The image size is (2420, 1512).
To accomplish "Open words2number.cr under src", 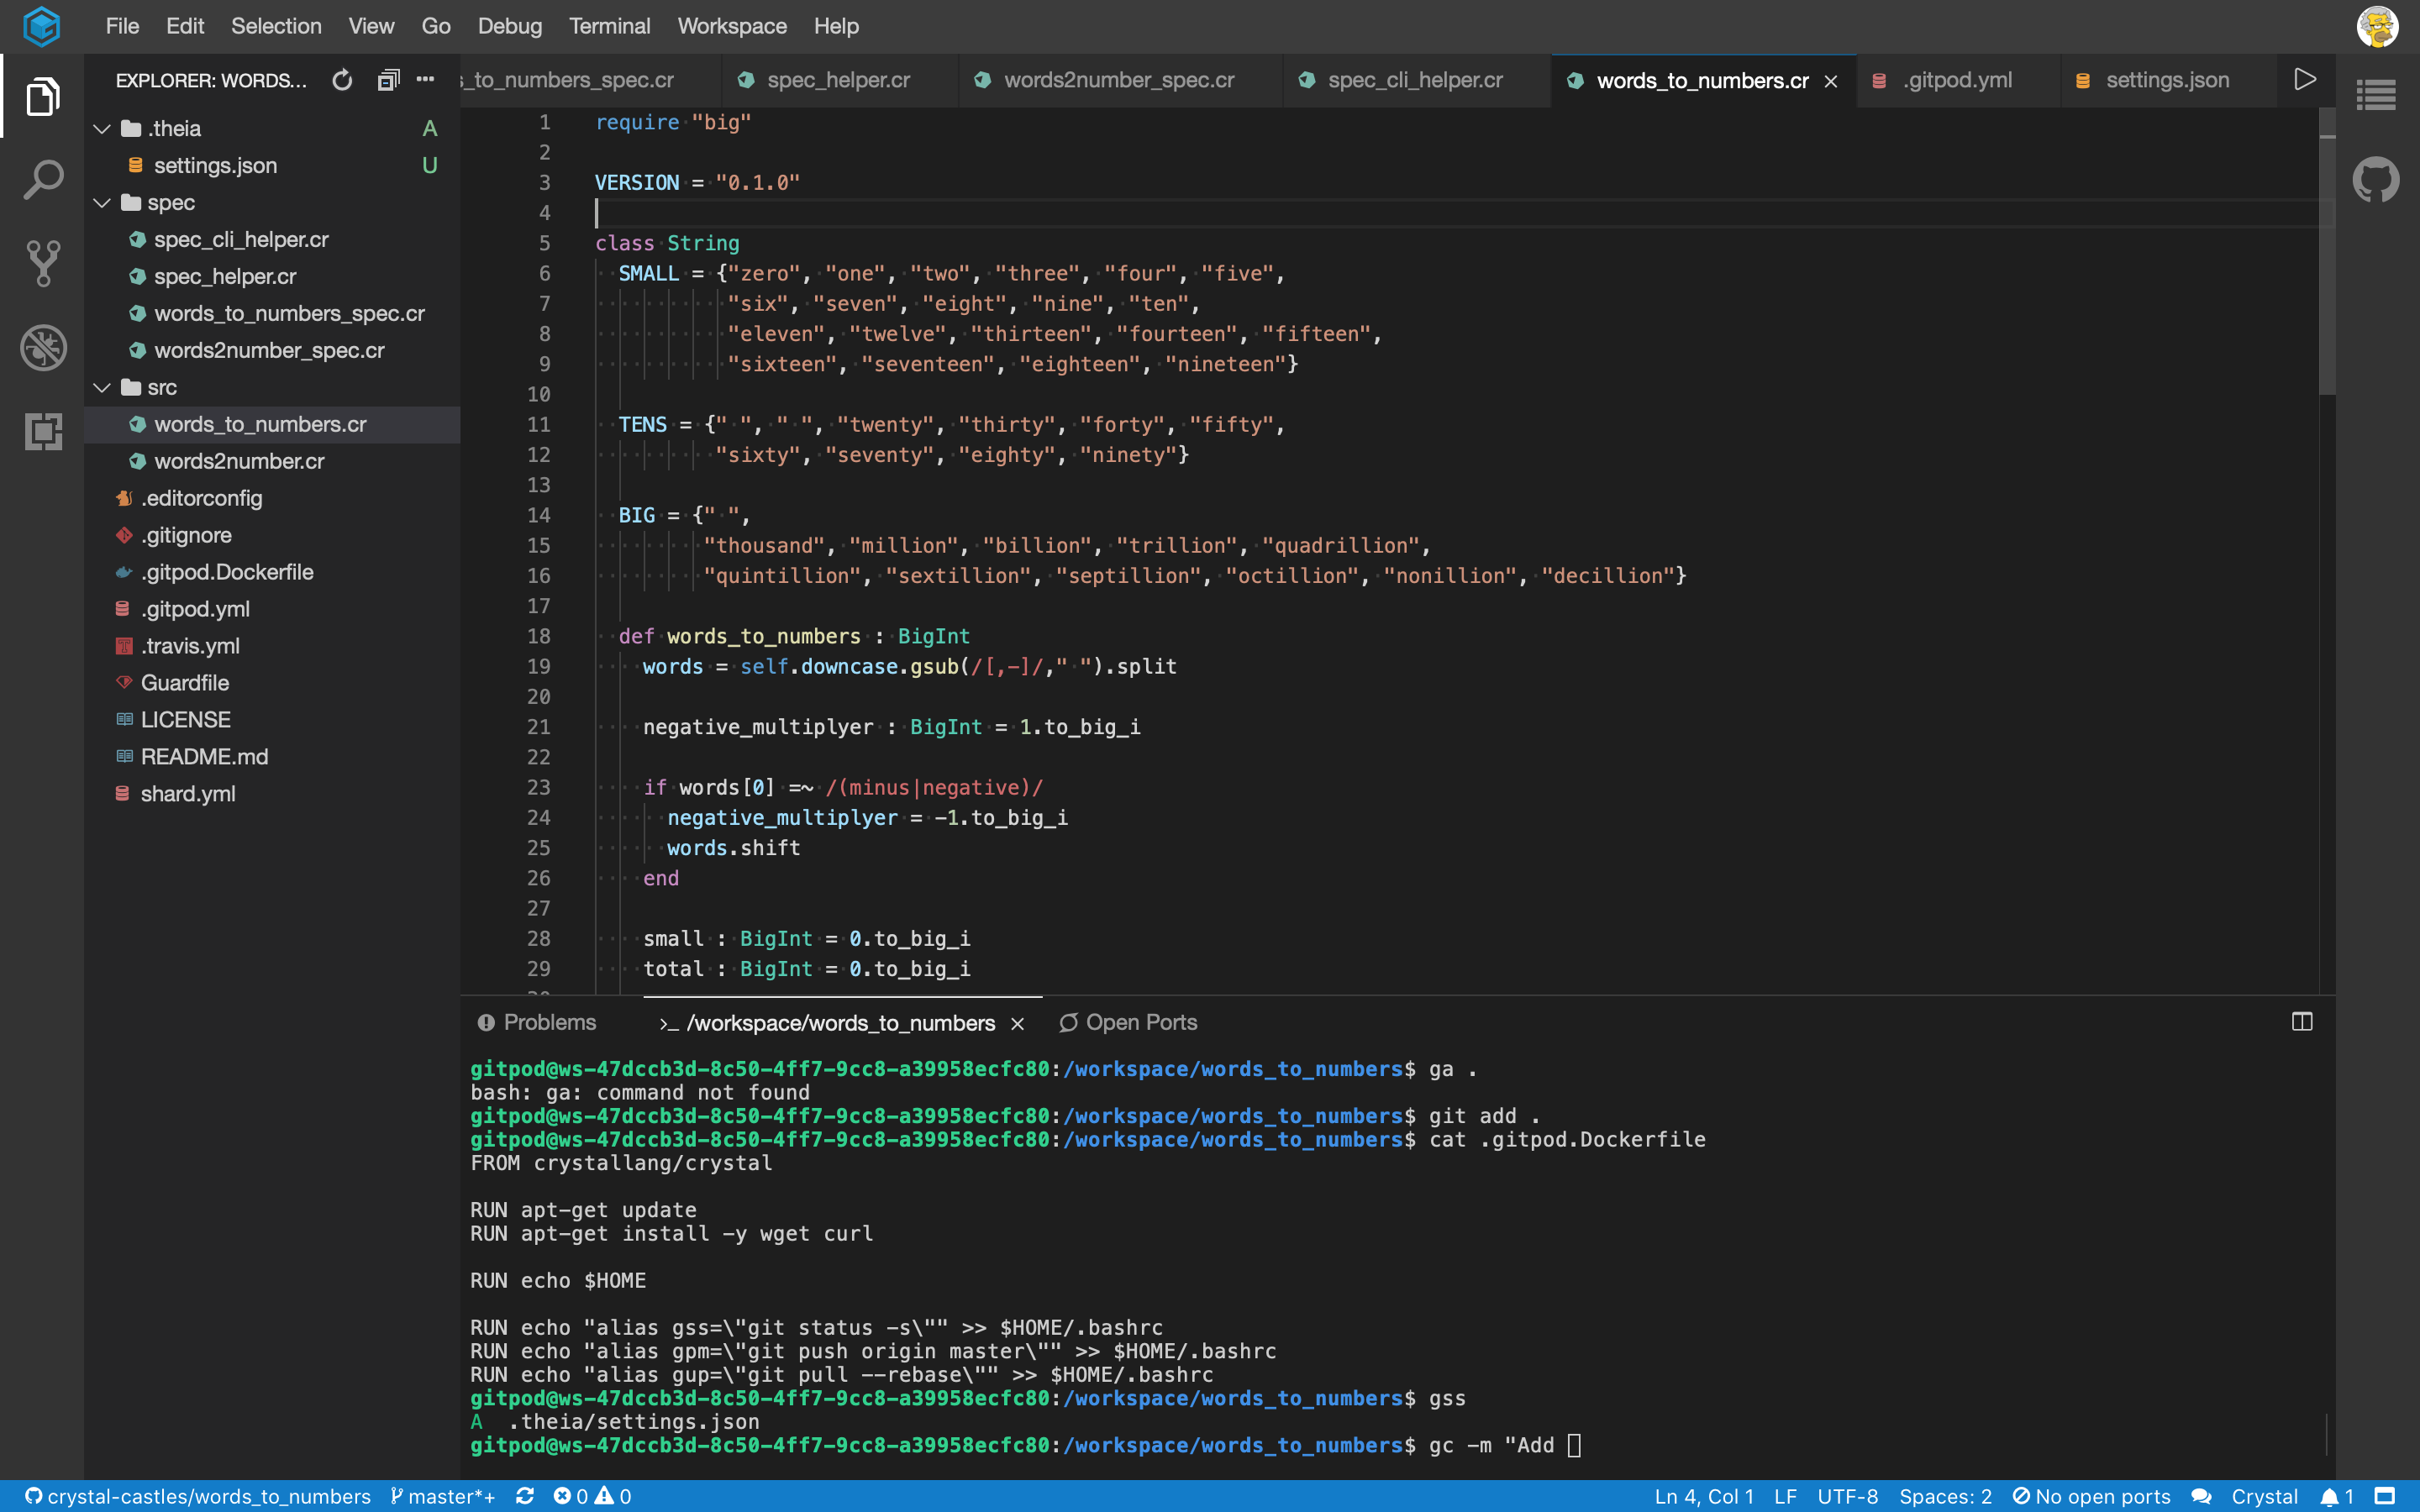I will click(x=272, y=461).
